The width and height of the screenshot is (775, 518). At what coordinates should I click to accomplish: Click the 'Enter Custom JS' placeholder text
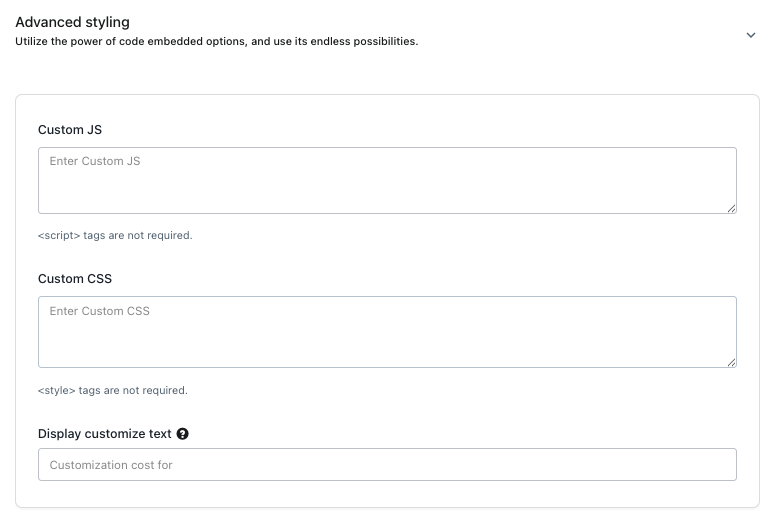[95, 161]
